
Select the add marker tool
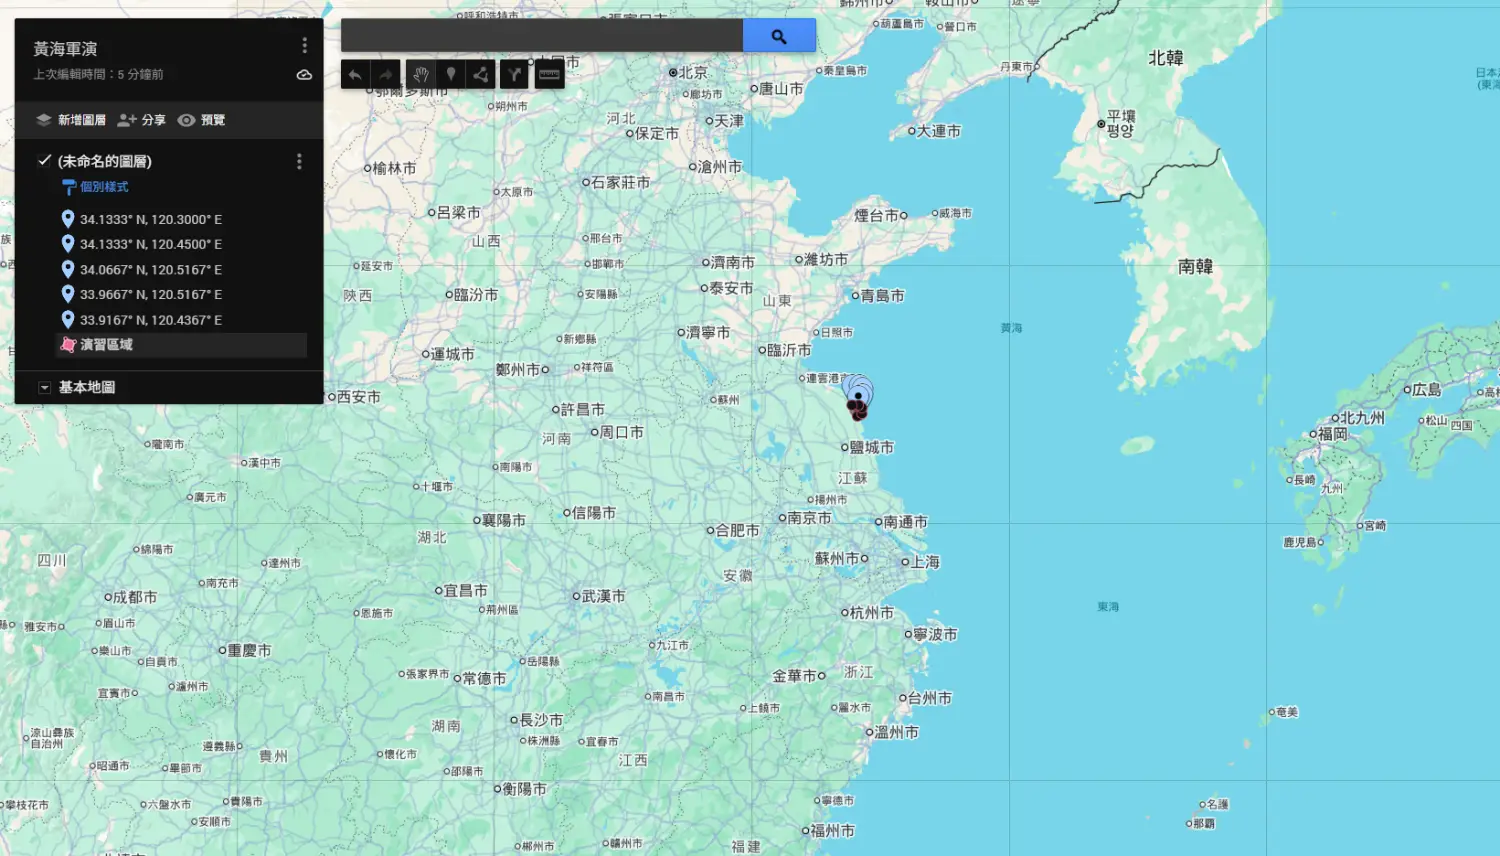(x=451, y=75)
